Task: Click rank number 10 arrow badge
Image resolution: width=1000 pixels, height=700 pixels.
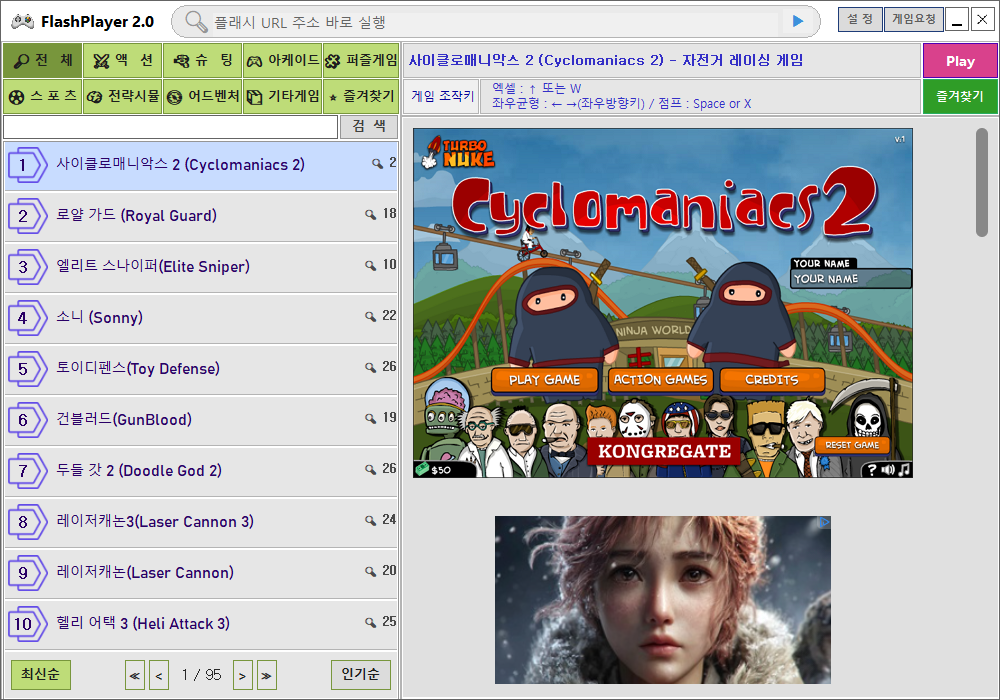Action: tap(27, 624)
